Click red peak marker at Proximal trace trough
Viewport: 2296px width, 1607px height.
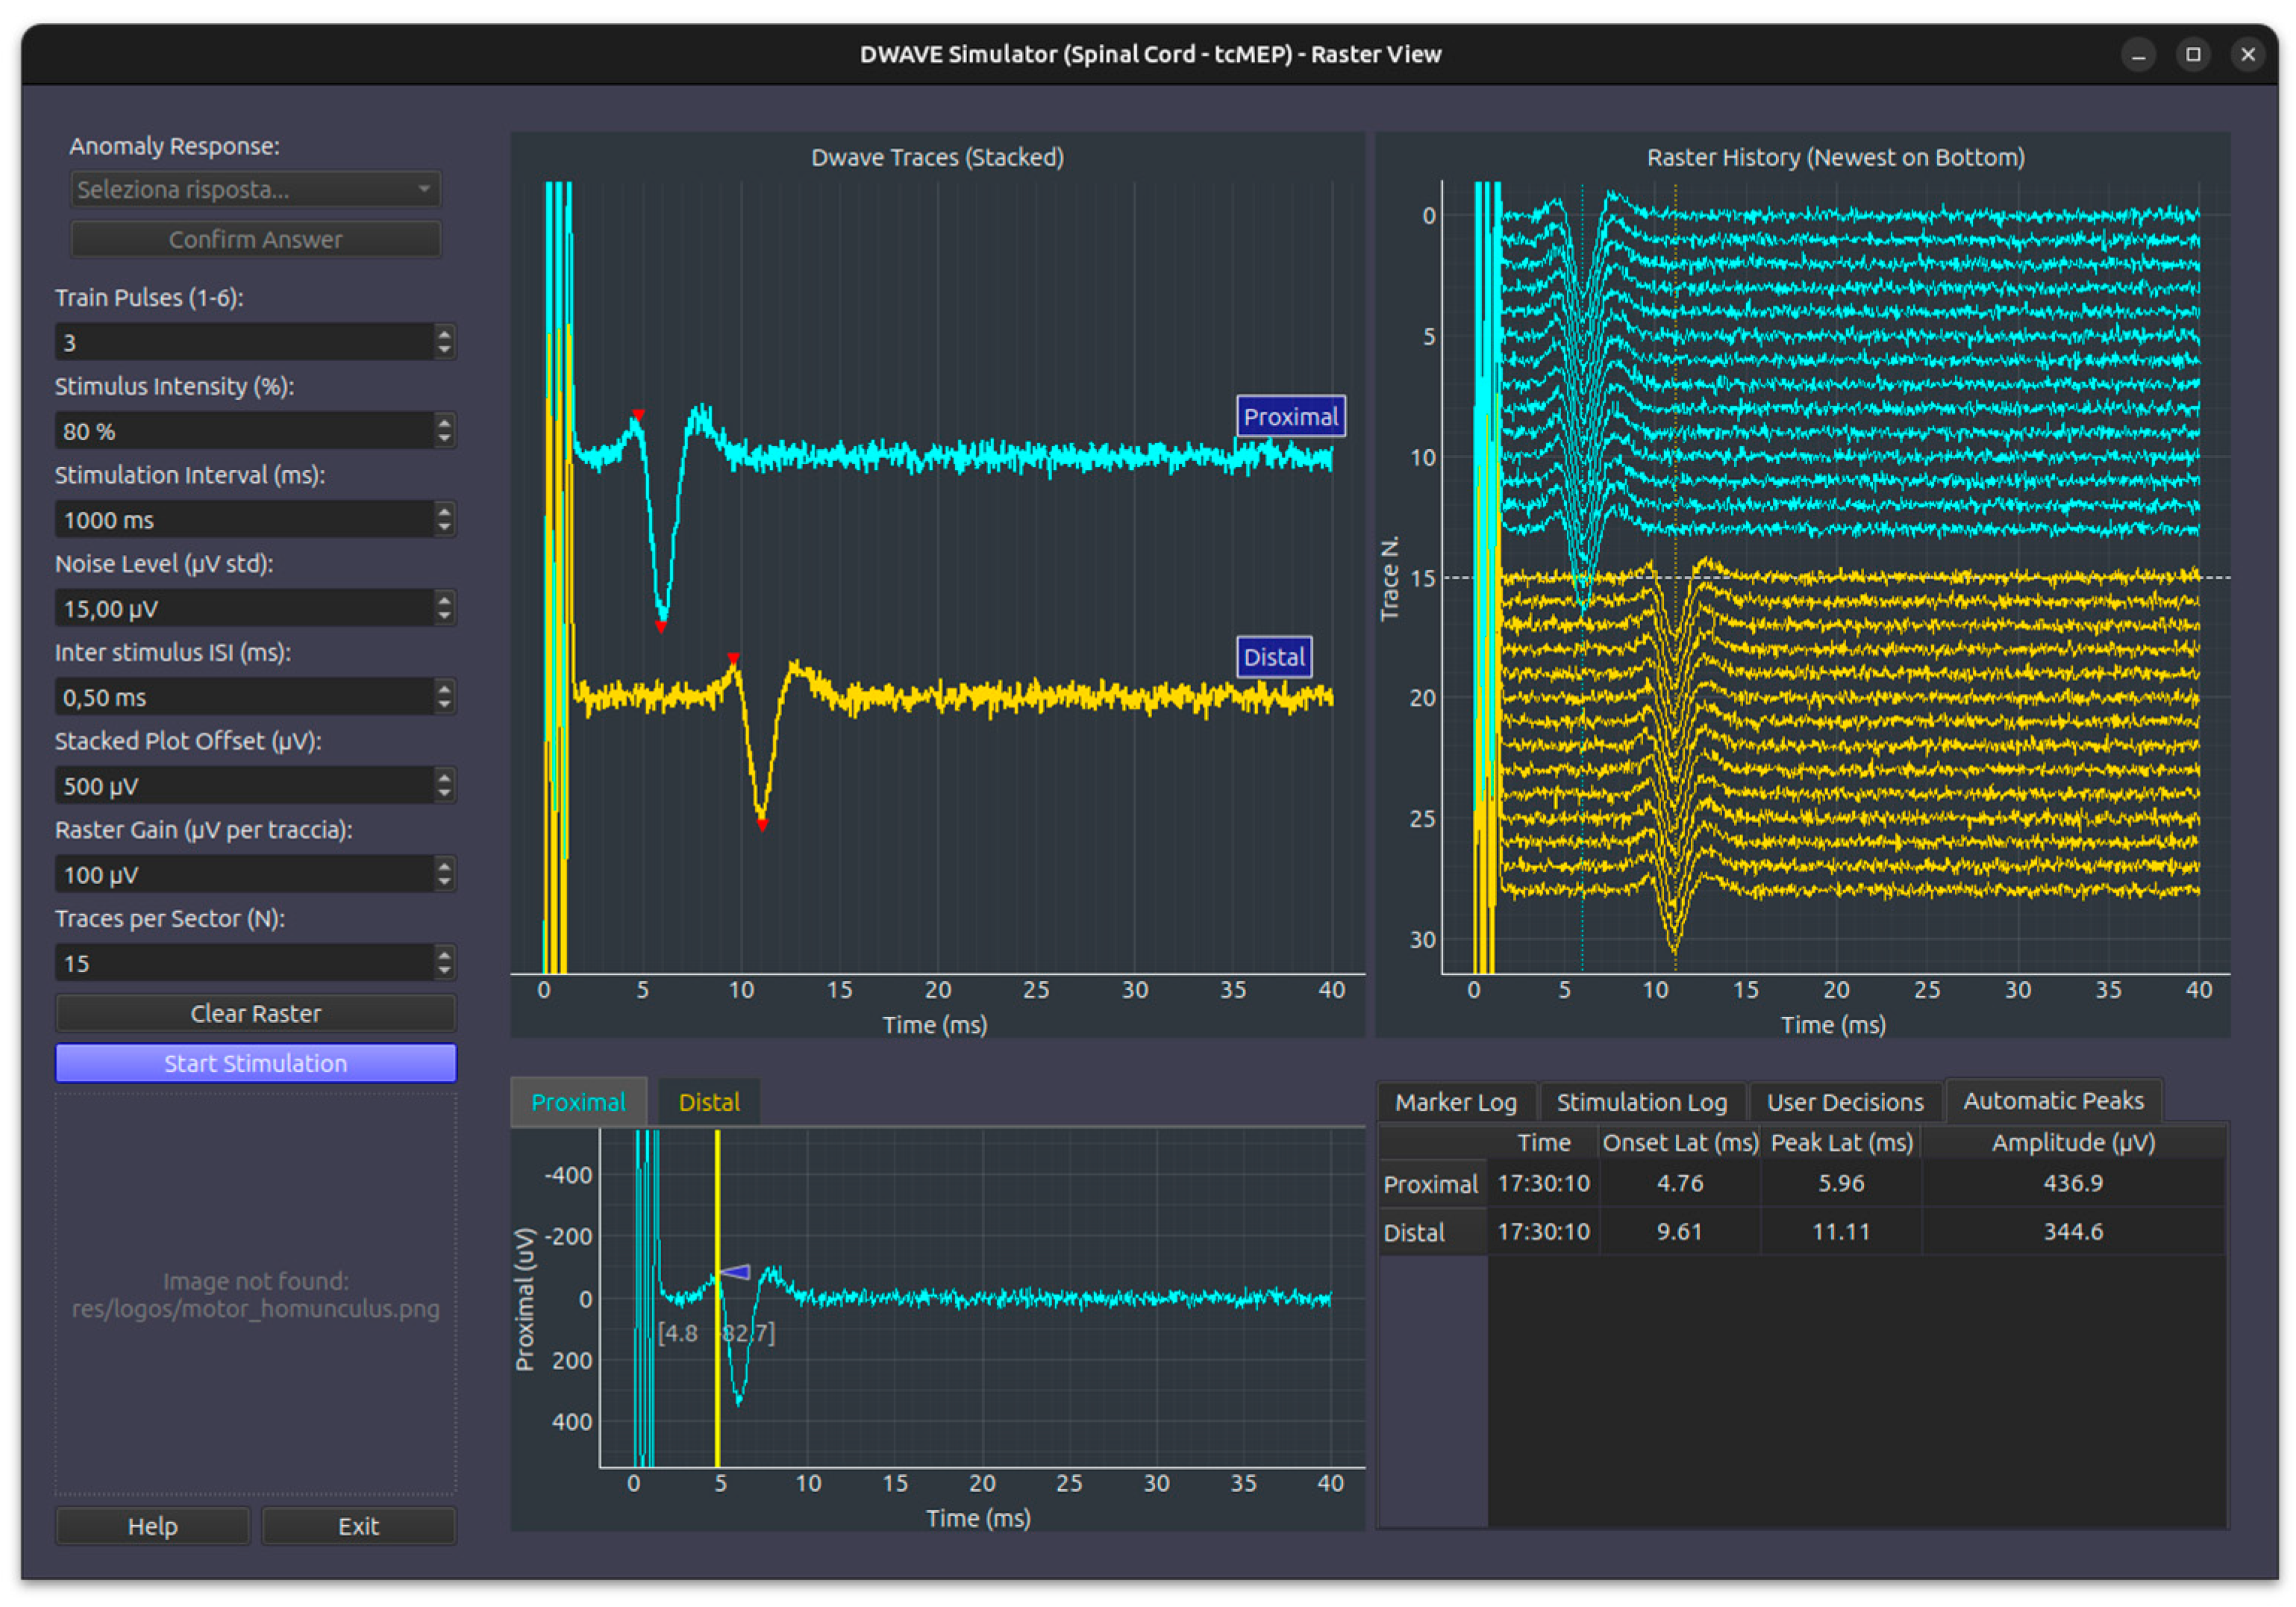coord(661,627)
